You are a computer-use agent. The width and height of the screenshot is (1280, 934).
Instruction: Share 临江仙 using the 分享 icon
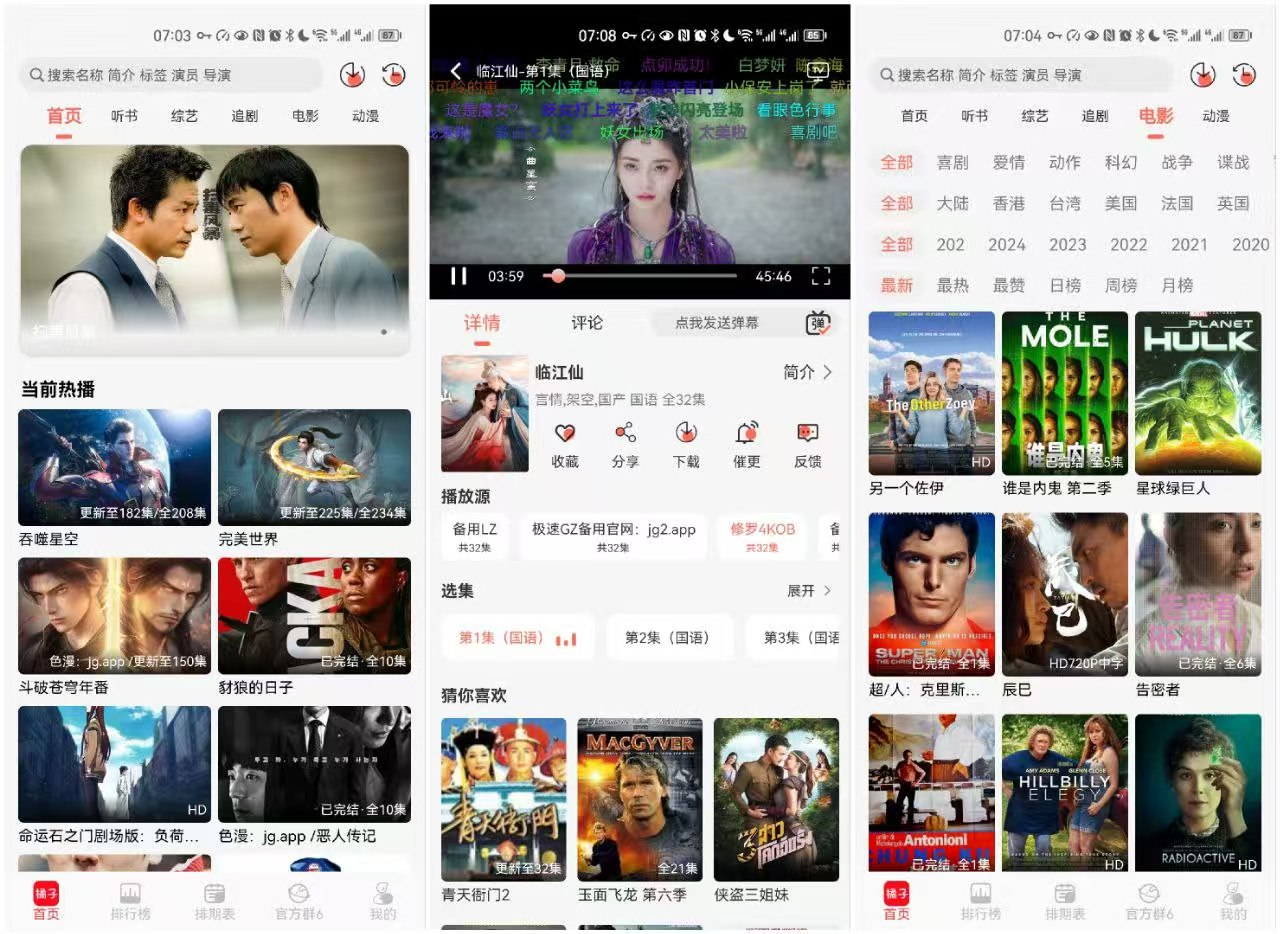(625, 445)
